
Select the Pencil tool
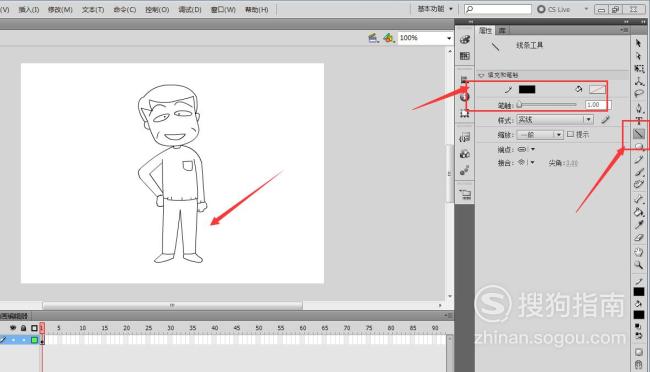pos(639,160)
